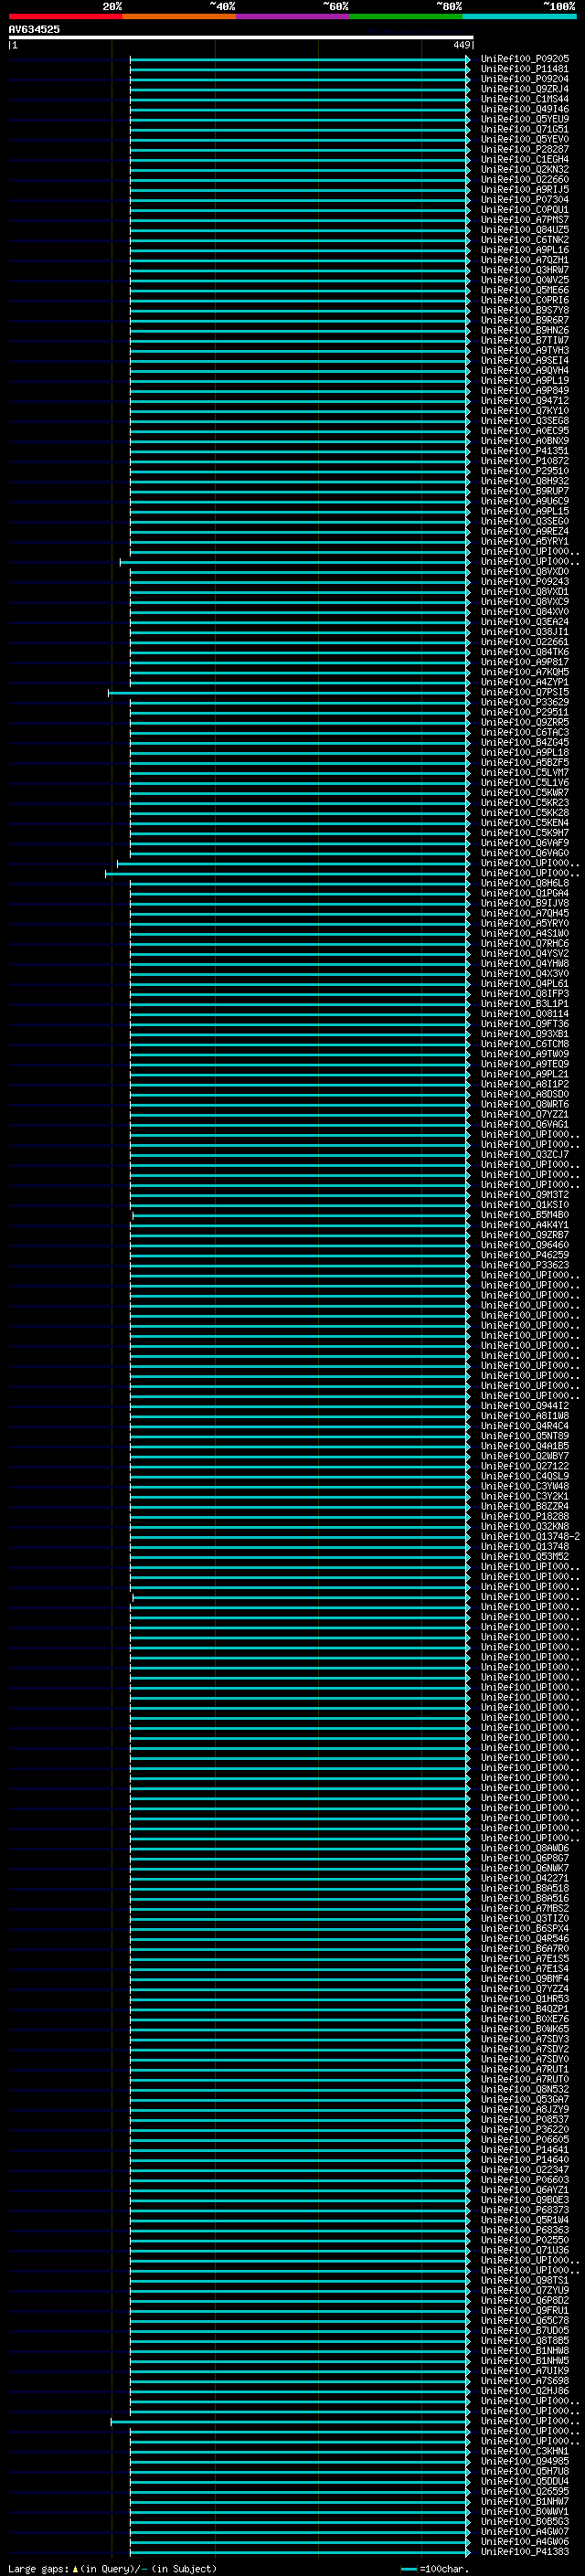585x2576 pixels.
Task: Select hit UniRef100_P29511
Action: 524,712
